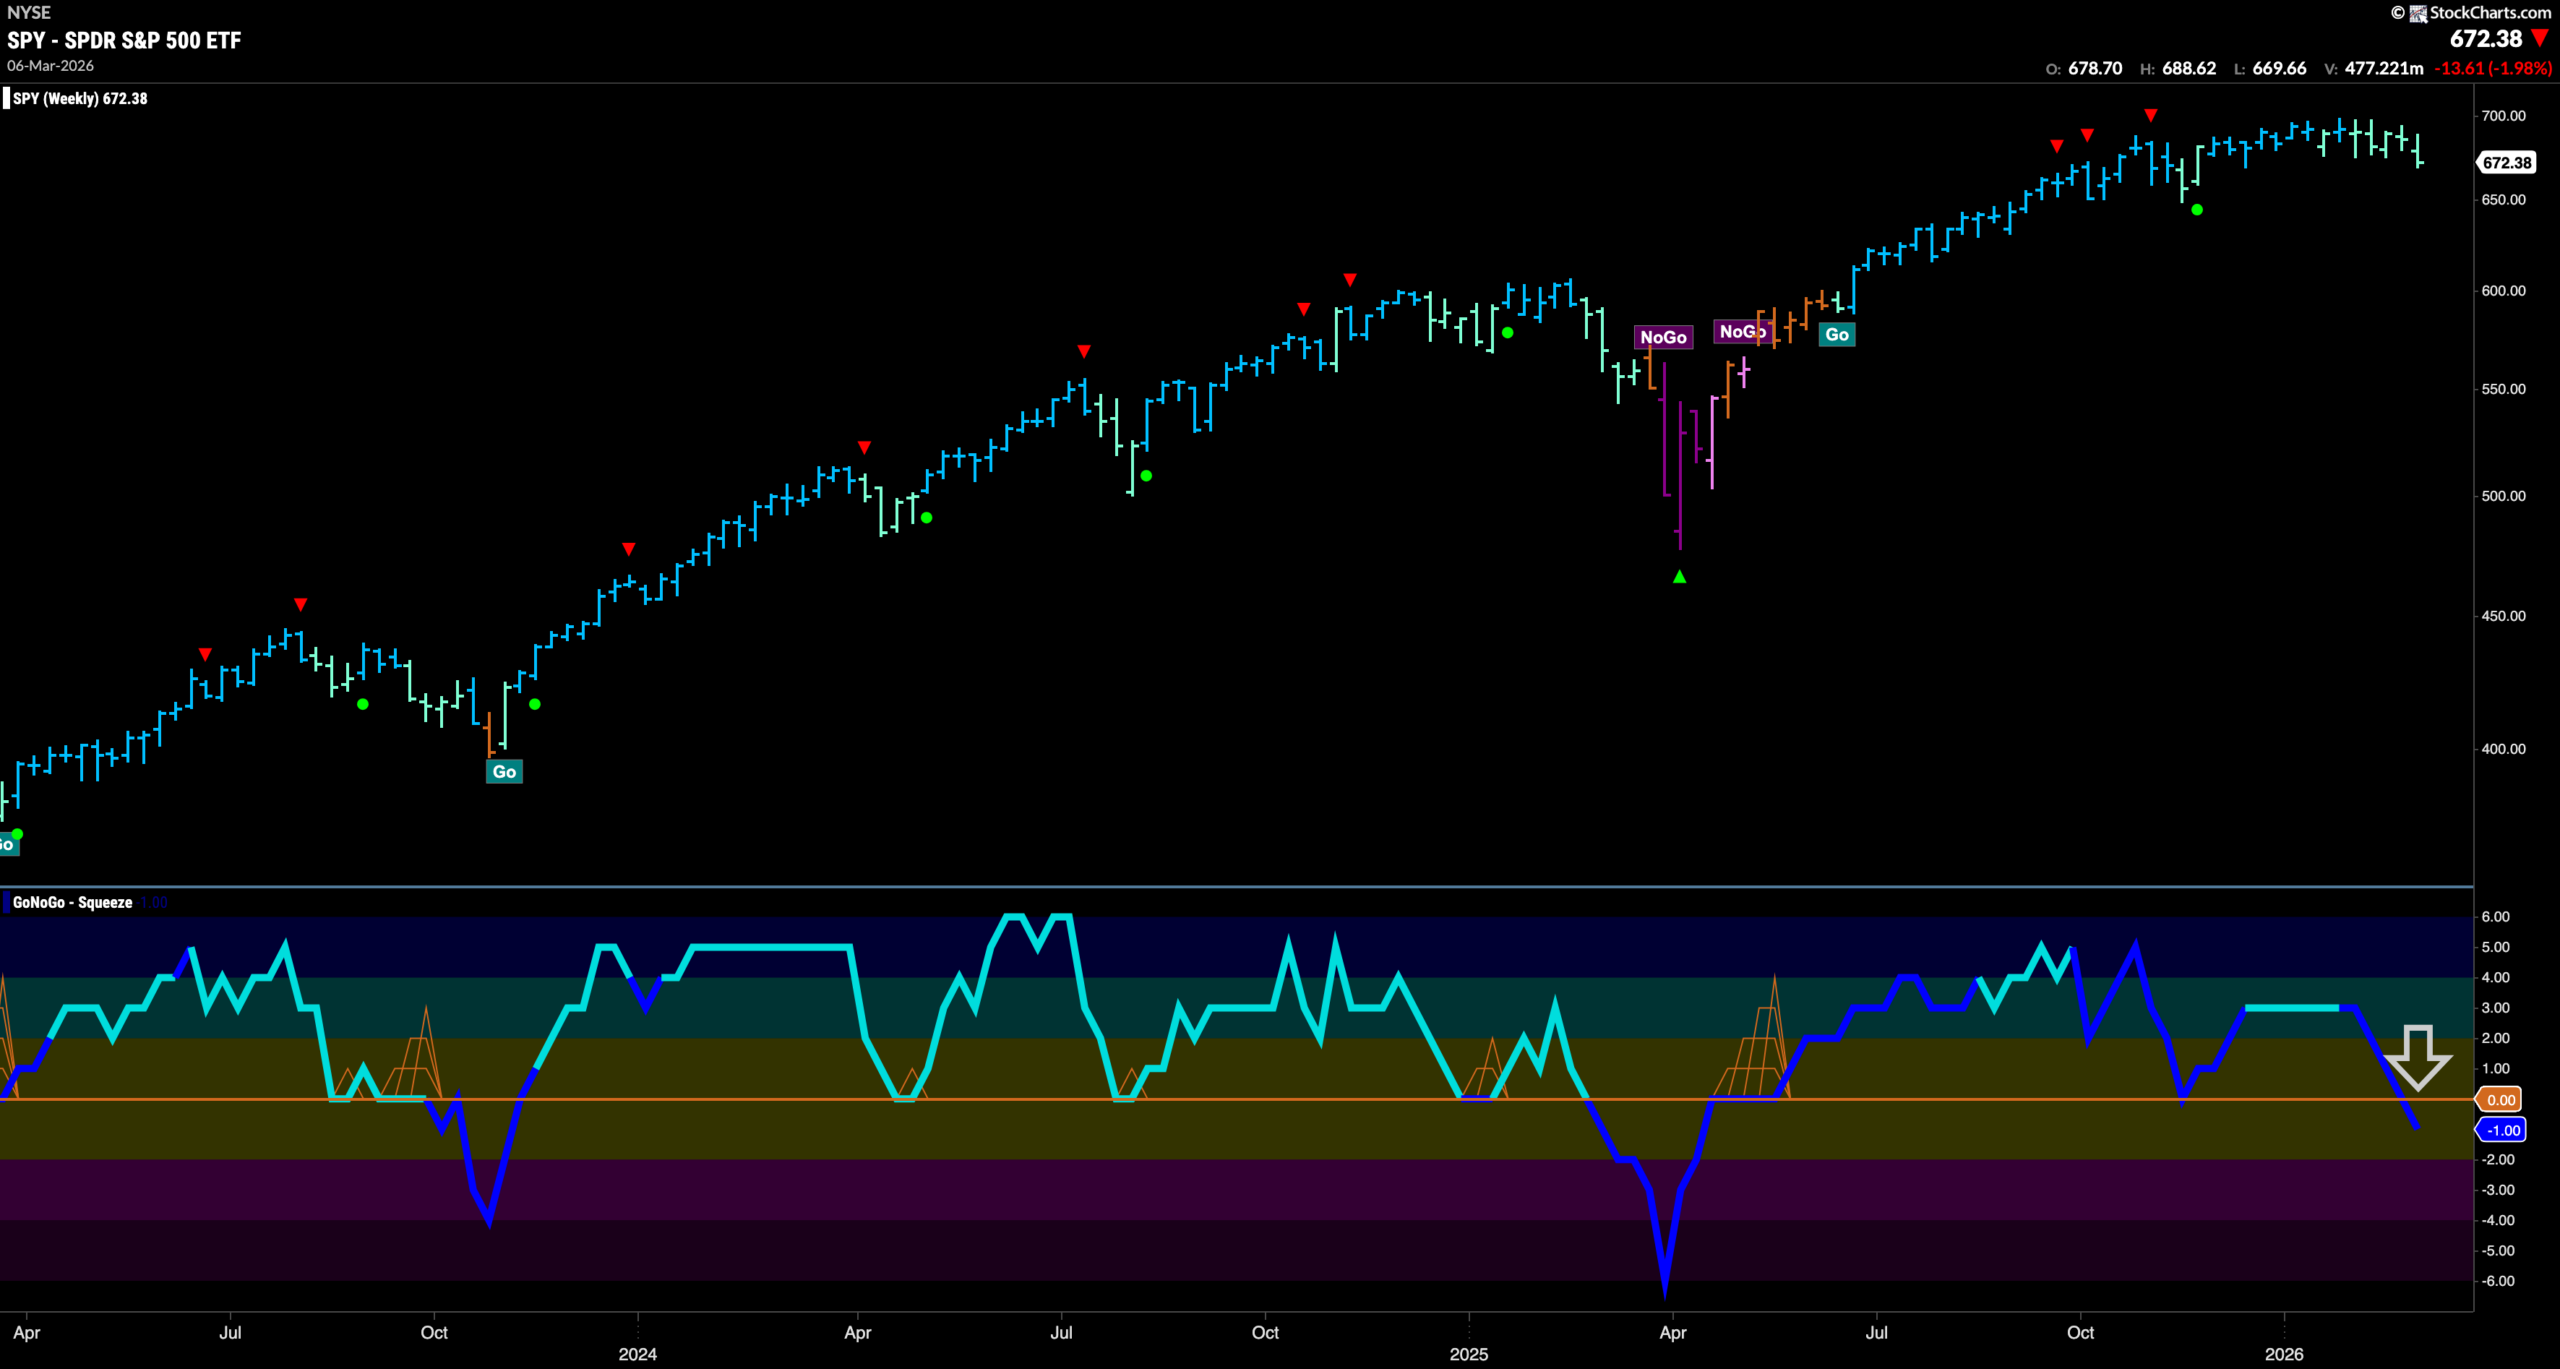The width and height of the screenshot is (2560, 1369).
Task: Click the Go label below the late-2023 low
Action: click(x=504, y=771)
